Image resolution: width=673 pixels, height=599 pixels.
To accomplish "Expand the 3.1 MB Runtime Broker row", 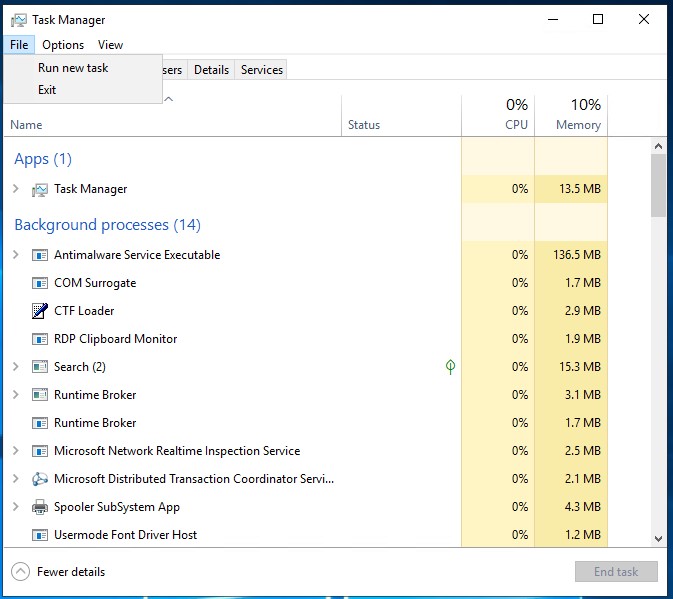I will pyautogui.click(x=16, y=394).
